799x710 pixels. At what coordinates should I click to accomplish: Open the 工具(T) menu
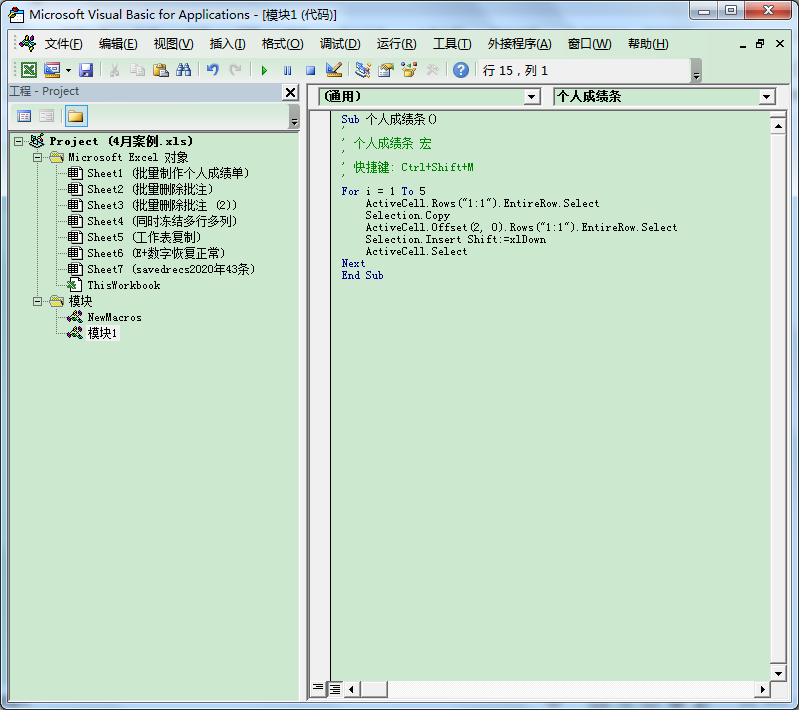tap(452, 44)
